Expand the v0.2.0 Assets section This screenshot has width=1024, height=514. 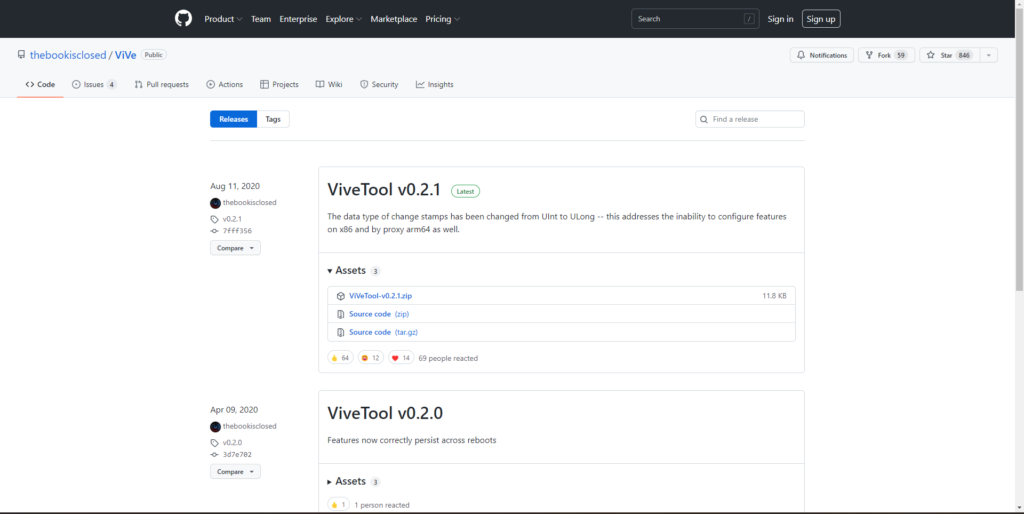point(353,481)
